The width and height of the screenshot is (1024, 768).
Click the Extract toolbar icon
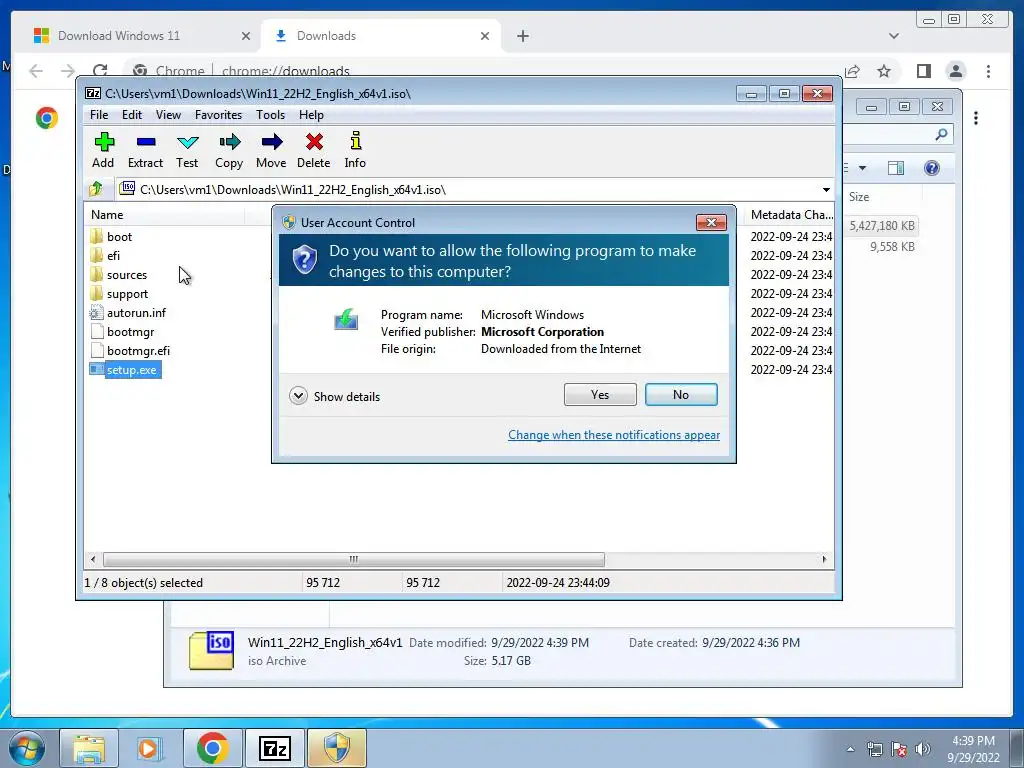click(145, 150)
